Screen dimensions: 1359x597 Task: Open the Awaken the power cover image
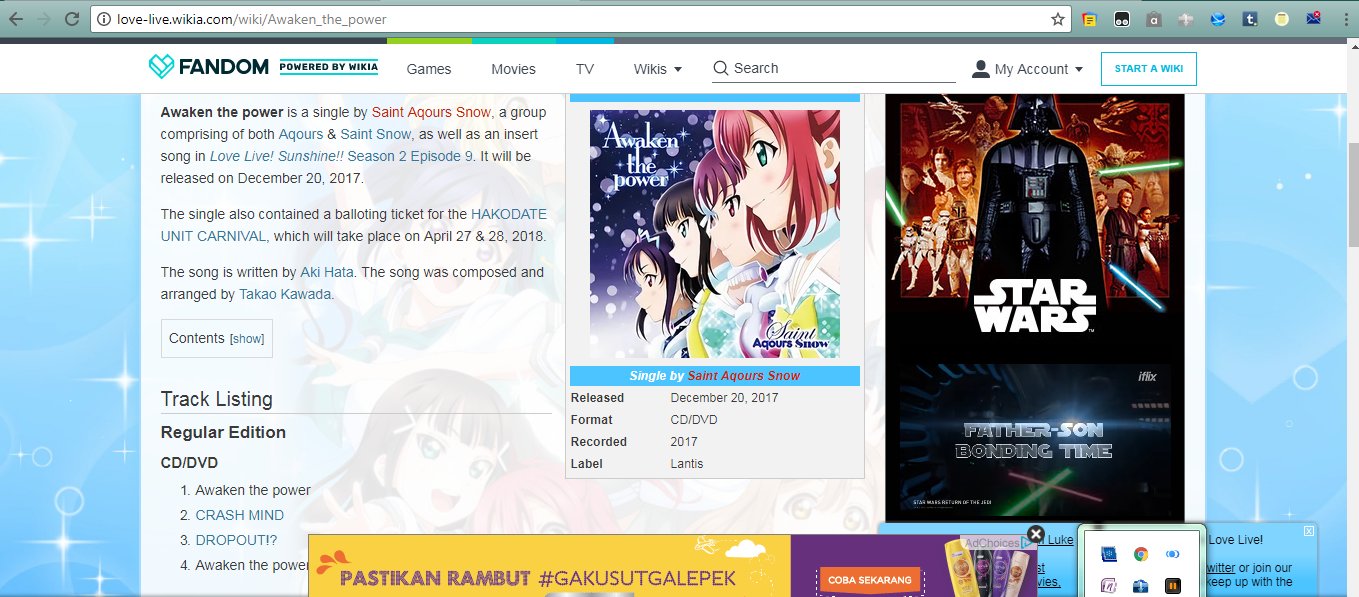click(x=714, y=234)
